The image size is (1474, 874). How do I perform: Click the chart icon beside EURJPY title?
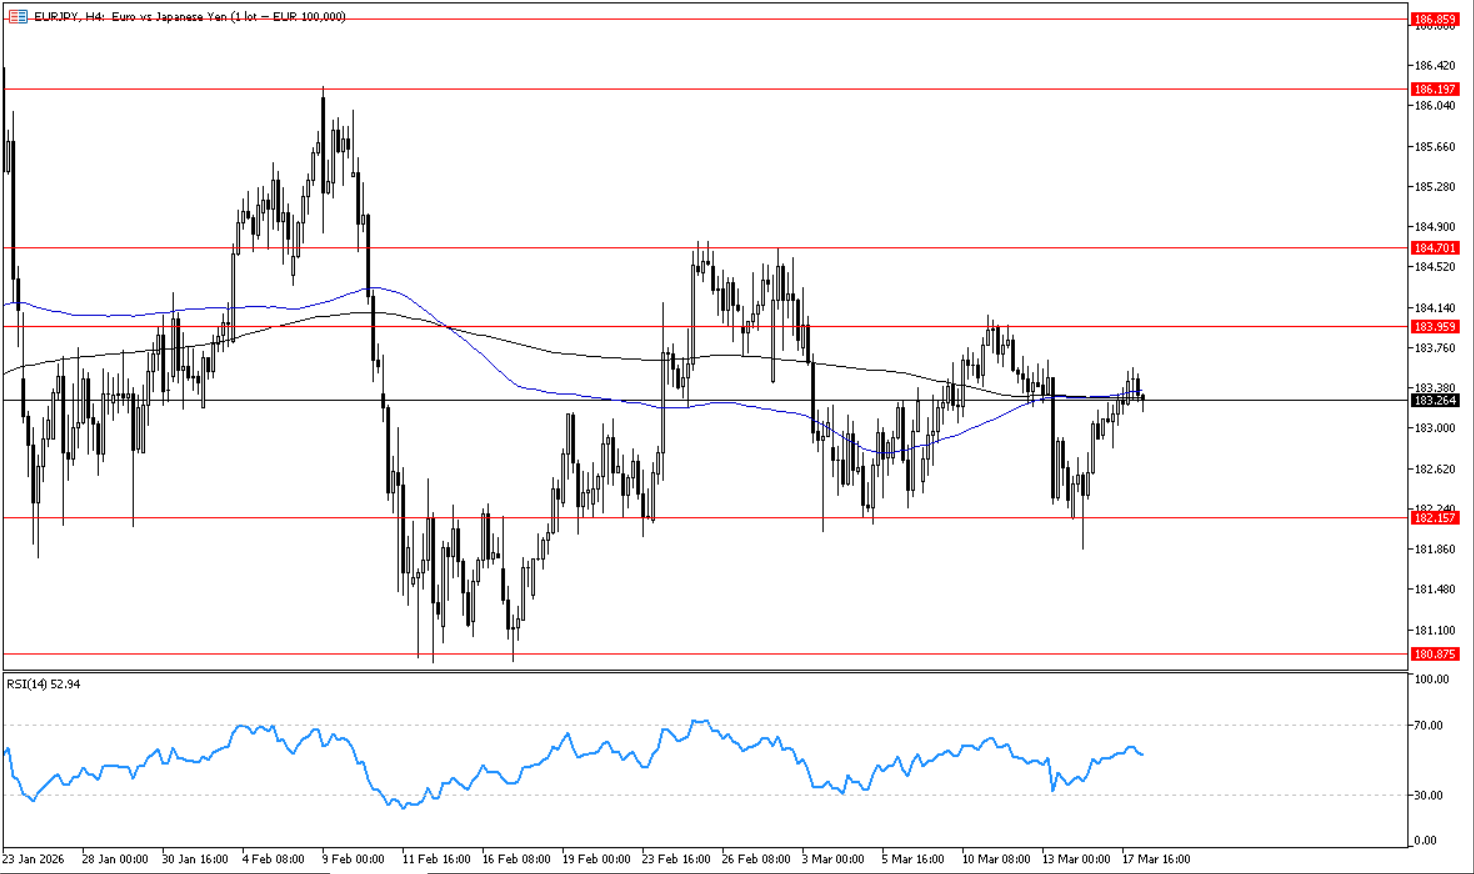point(17,17)
